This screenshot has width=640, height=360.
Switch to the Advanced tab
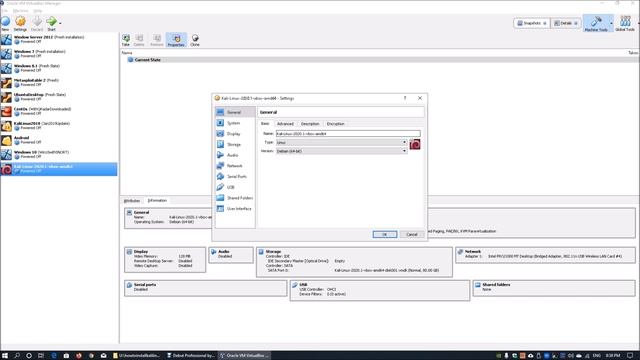[x=285, y=124]
